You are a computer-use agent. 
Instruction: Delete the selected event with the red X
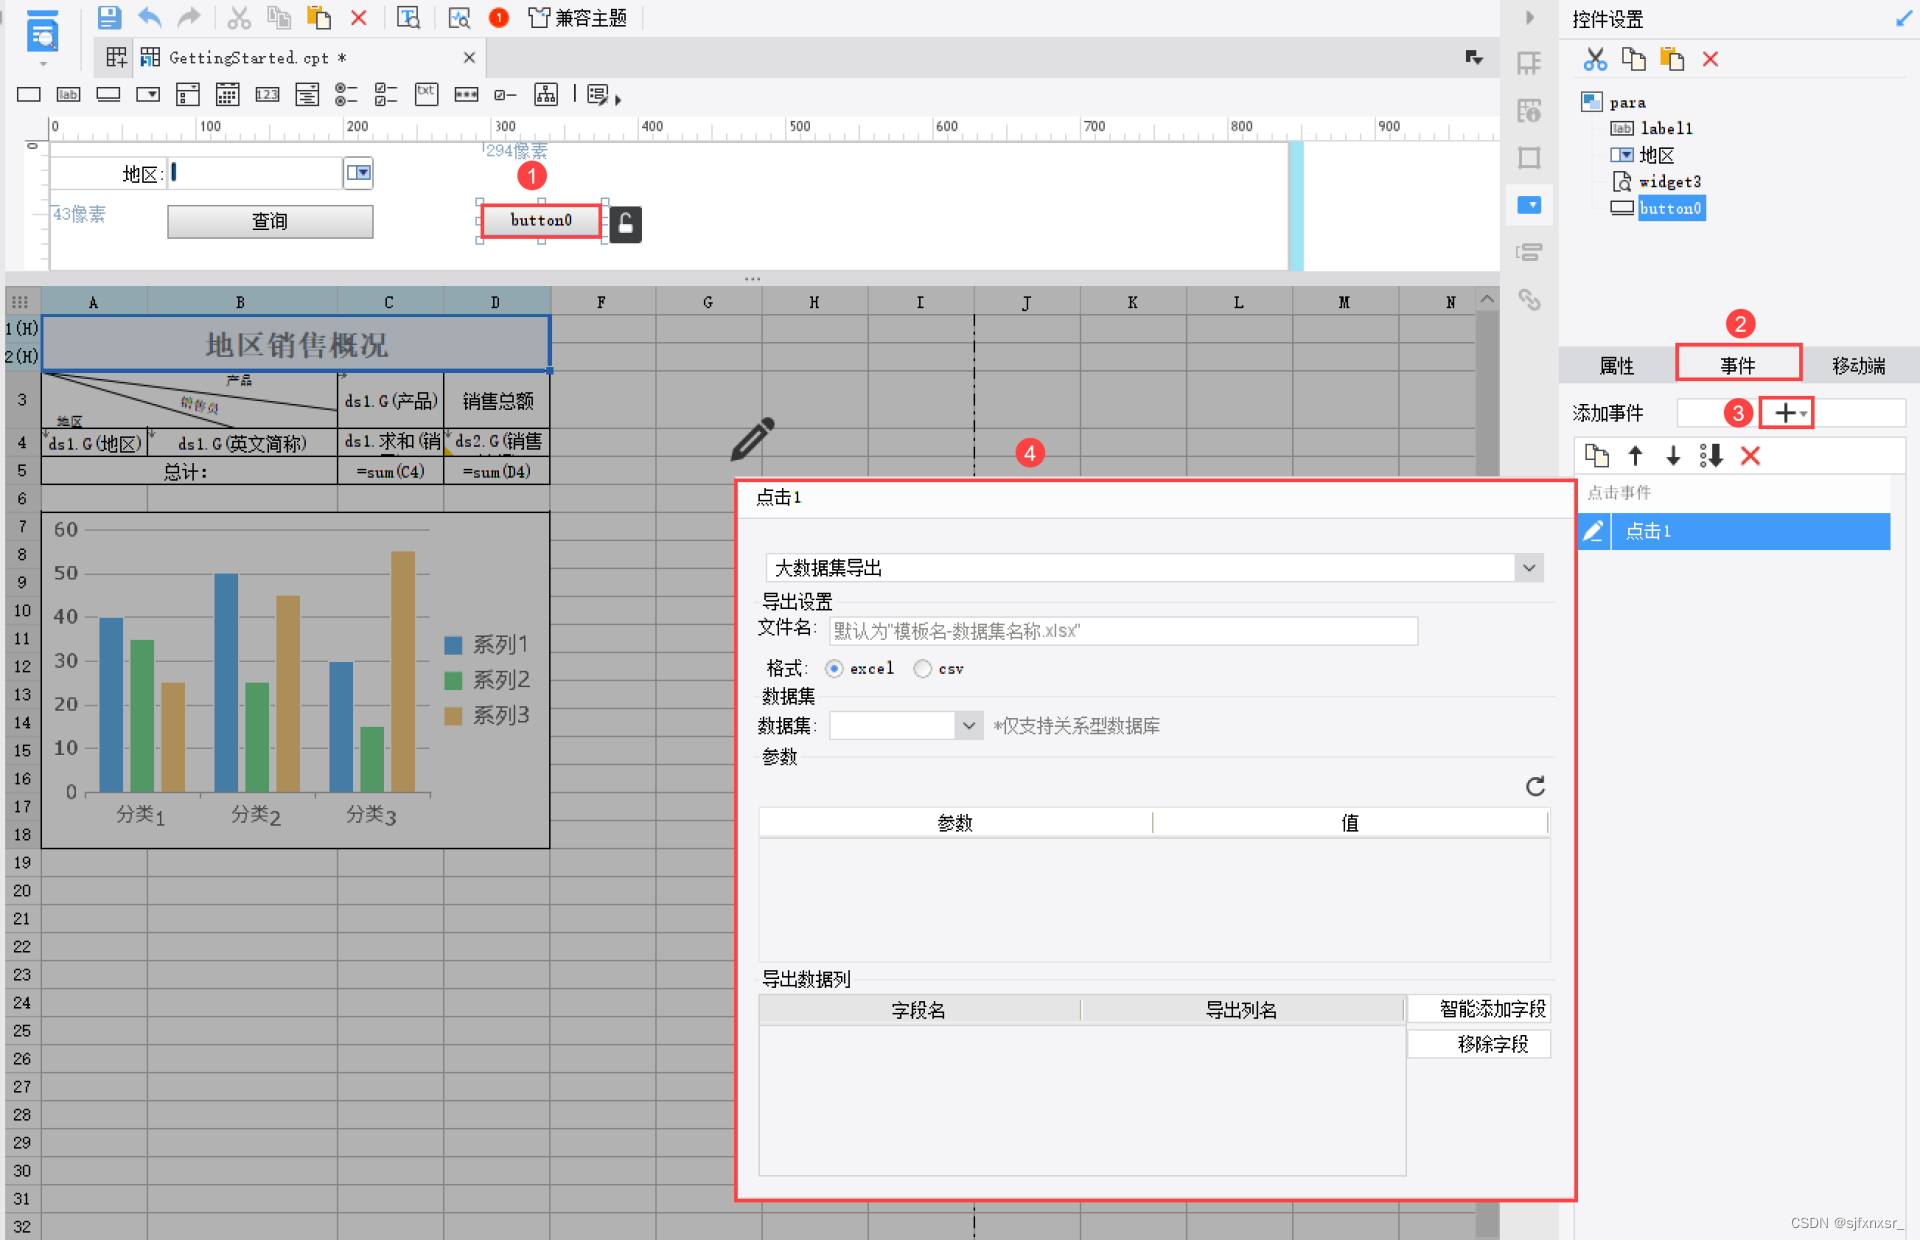1750,456
